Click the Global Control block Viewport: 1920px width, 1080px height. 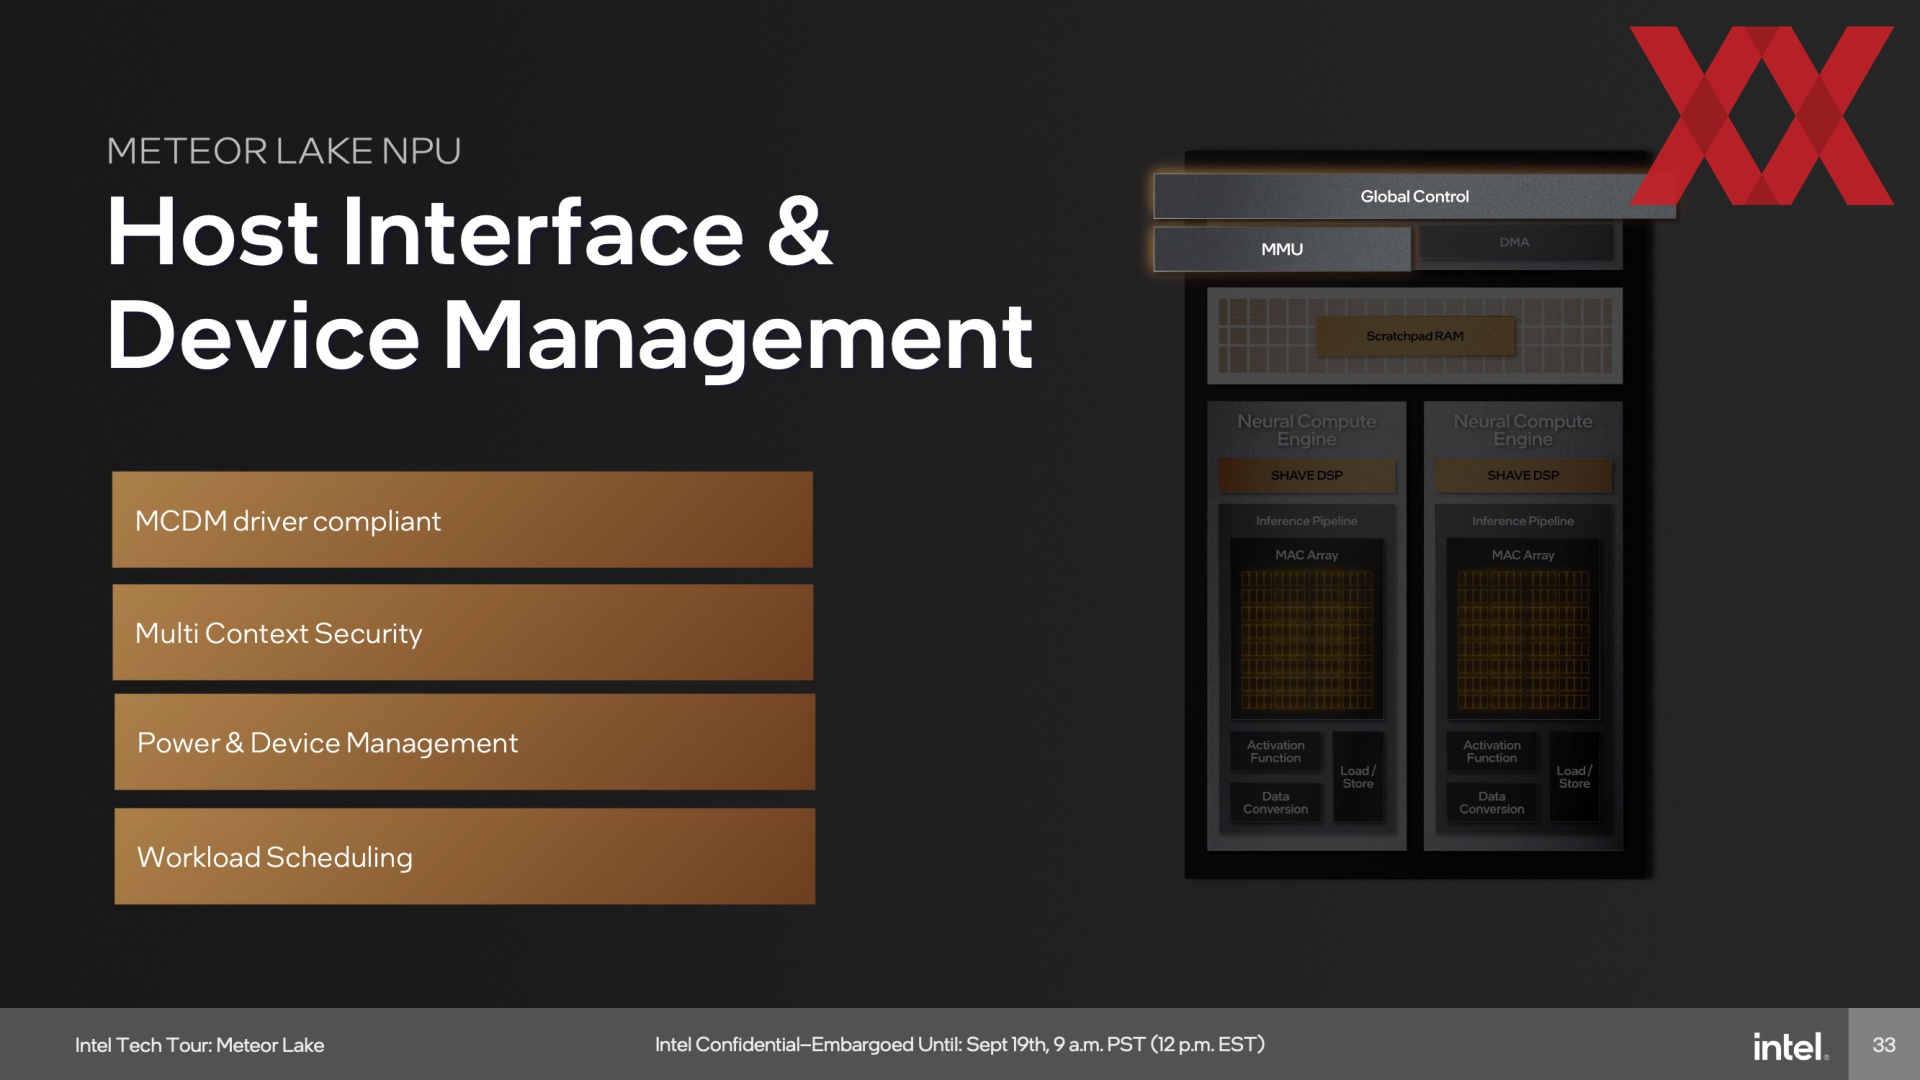pyautogui.click(x=1414, y=196)
